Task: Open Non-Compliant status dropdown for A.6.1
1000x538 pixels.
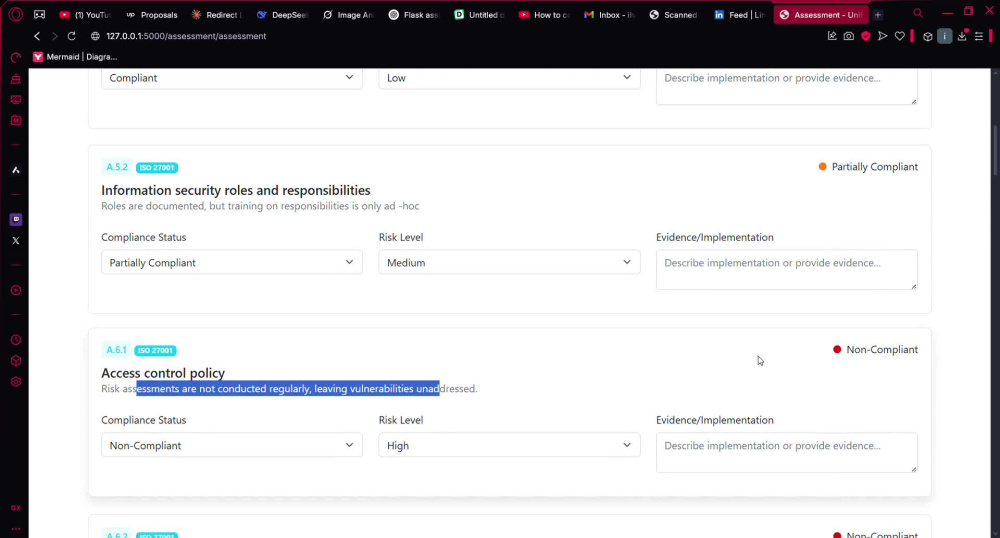Action: point(232,446)
